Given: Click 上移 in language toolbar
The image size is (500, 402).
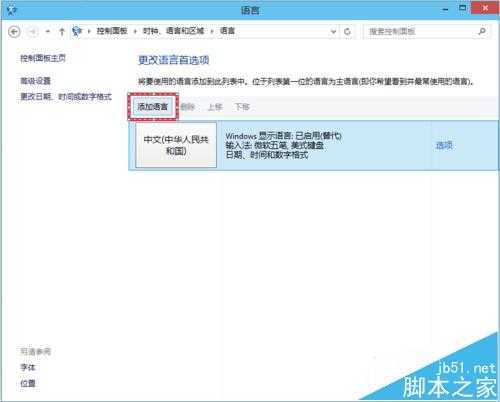Looking at the screenshot, I should click(x=215, y=107).
